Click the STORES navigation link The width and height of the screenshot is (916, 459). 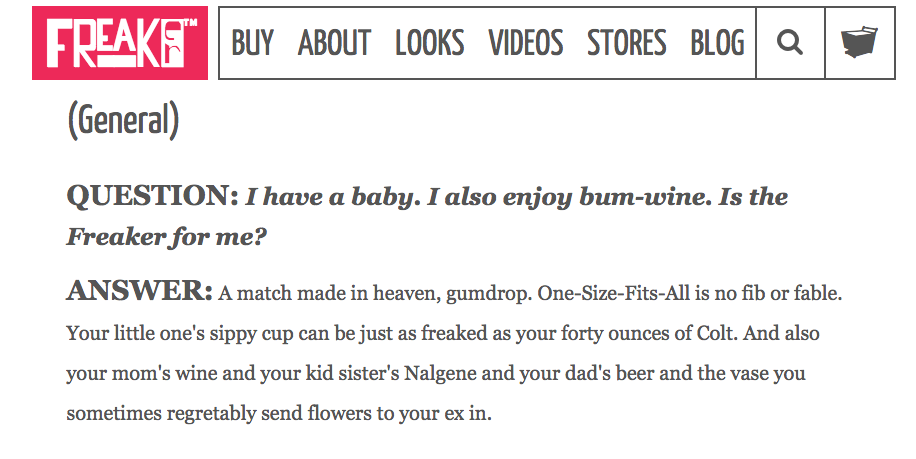click(626, 43)
